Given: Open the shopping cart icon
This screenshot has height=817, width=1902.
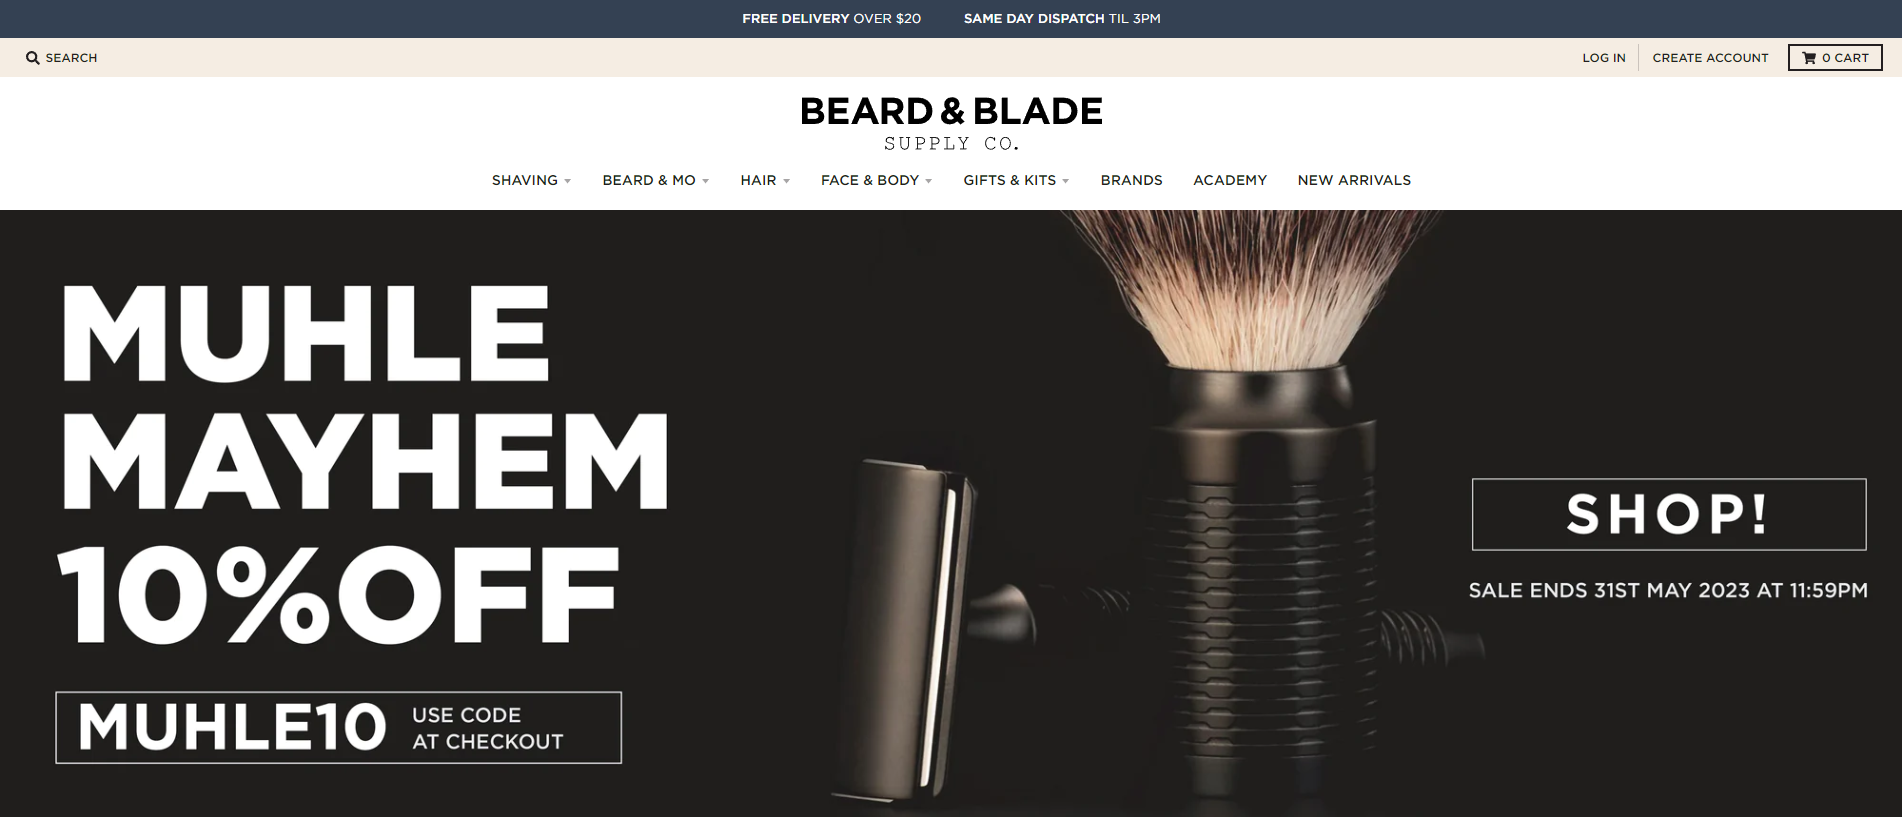Looking at the screenshot, I should (x=1809, y=58).
